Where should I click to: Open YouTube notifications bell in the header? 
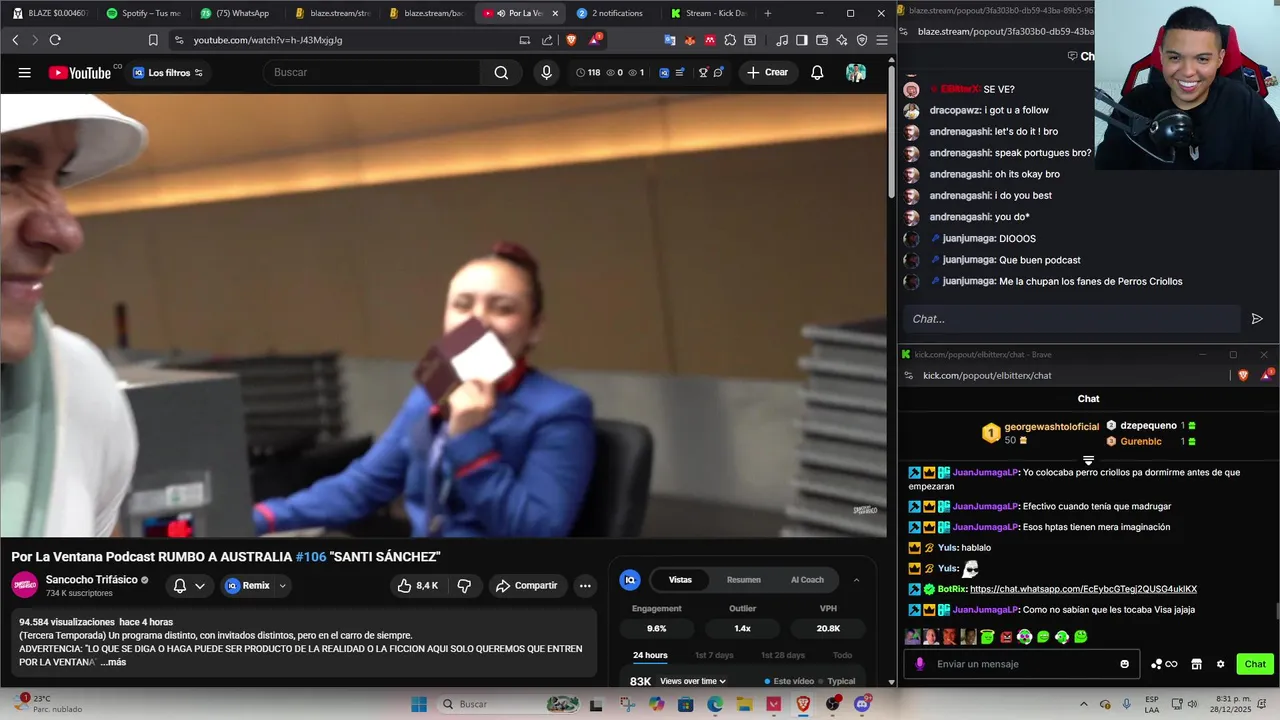[817, 72]
